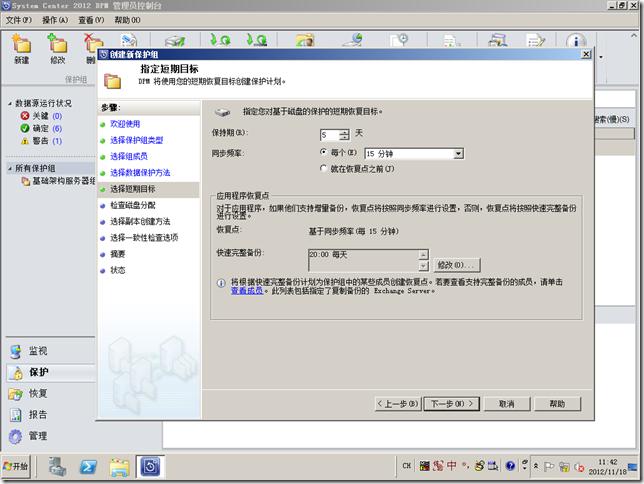
Task: Go to the 选择保护组类型 wizard step
Action: [x=136, y=140]
